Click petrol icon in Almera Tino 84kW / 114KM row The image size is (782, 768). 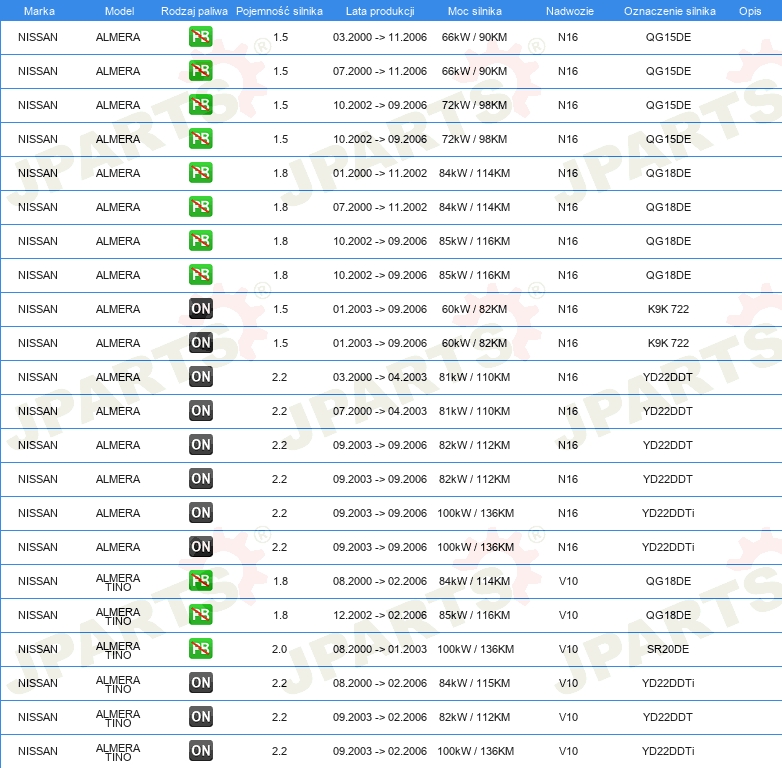pyautogui.click(x=200, y=580)
